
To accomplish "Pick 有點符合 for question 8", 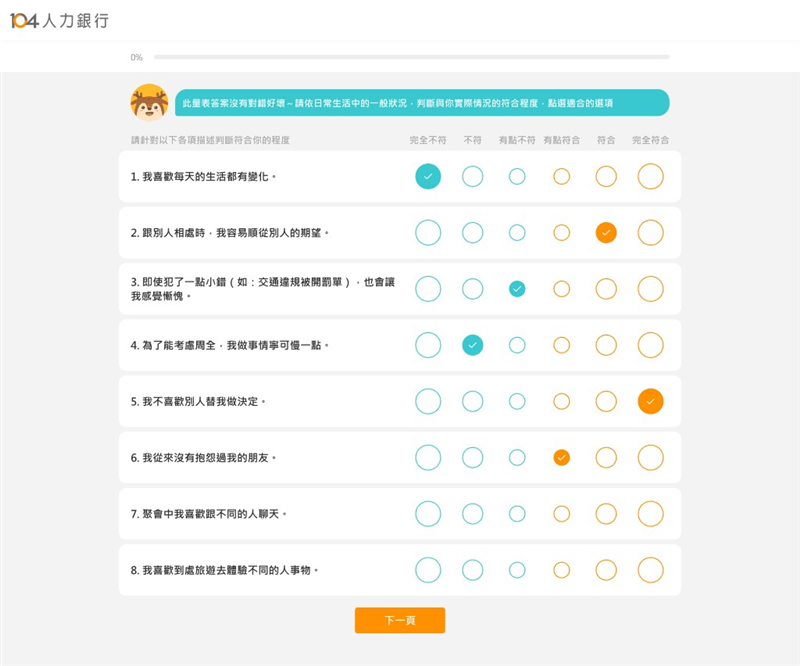I will [562, 570].
